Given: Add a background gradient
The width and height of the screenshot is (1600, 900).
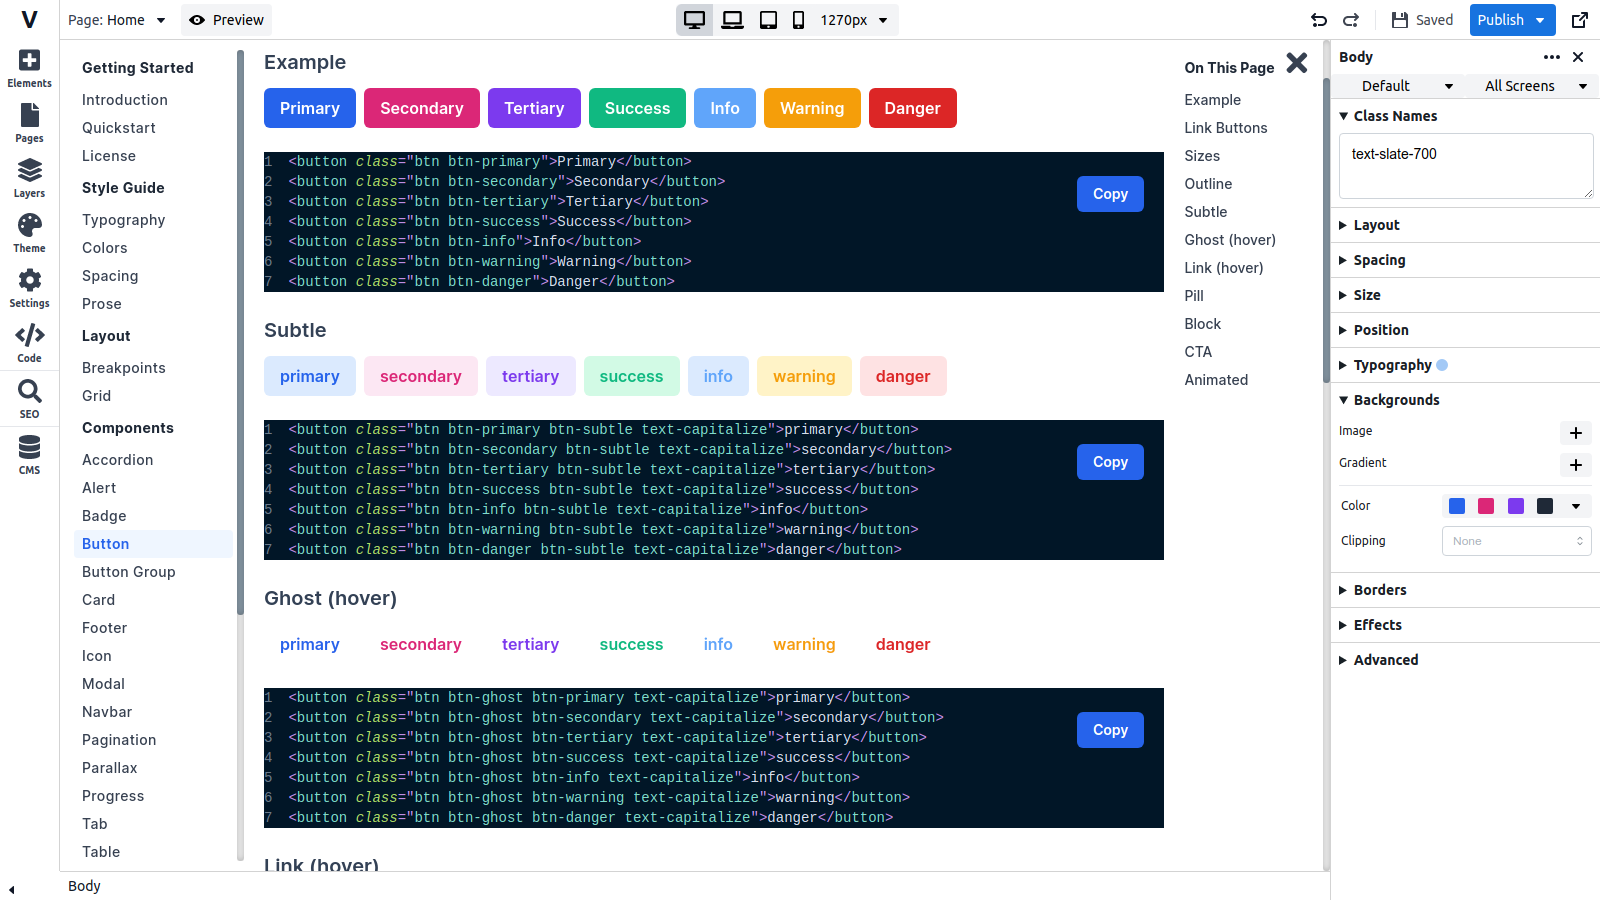Looking at the screenshot, I should tap(1576, 465).
